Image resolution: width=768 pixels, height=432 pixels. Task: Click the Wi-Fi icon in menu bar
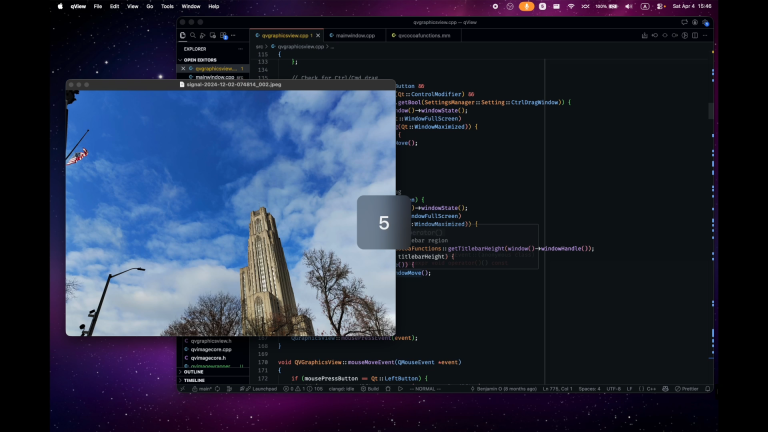tap(571, 6)
